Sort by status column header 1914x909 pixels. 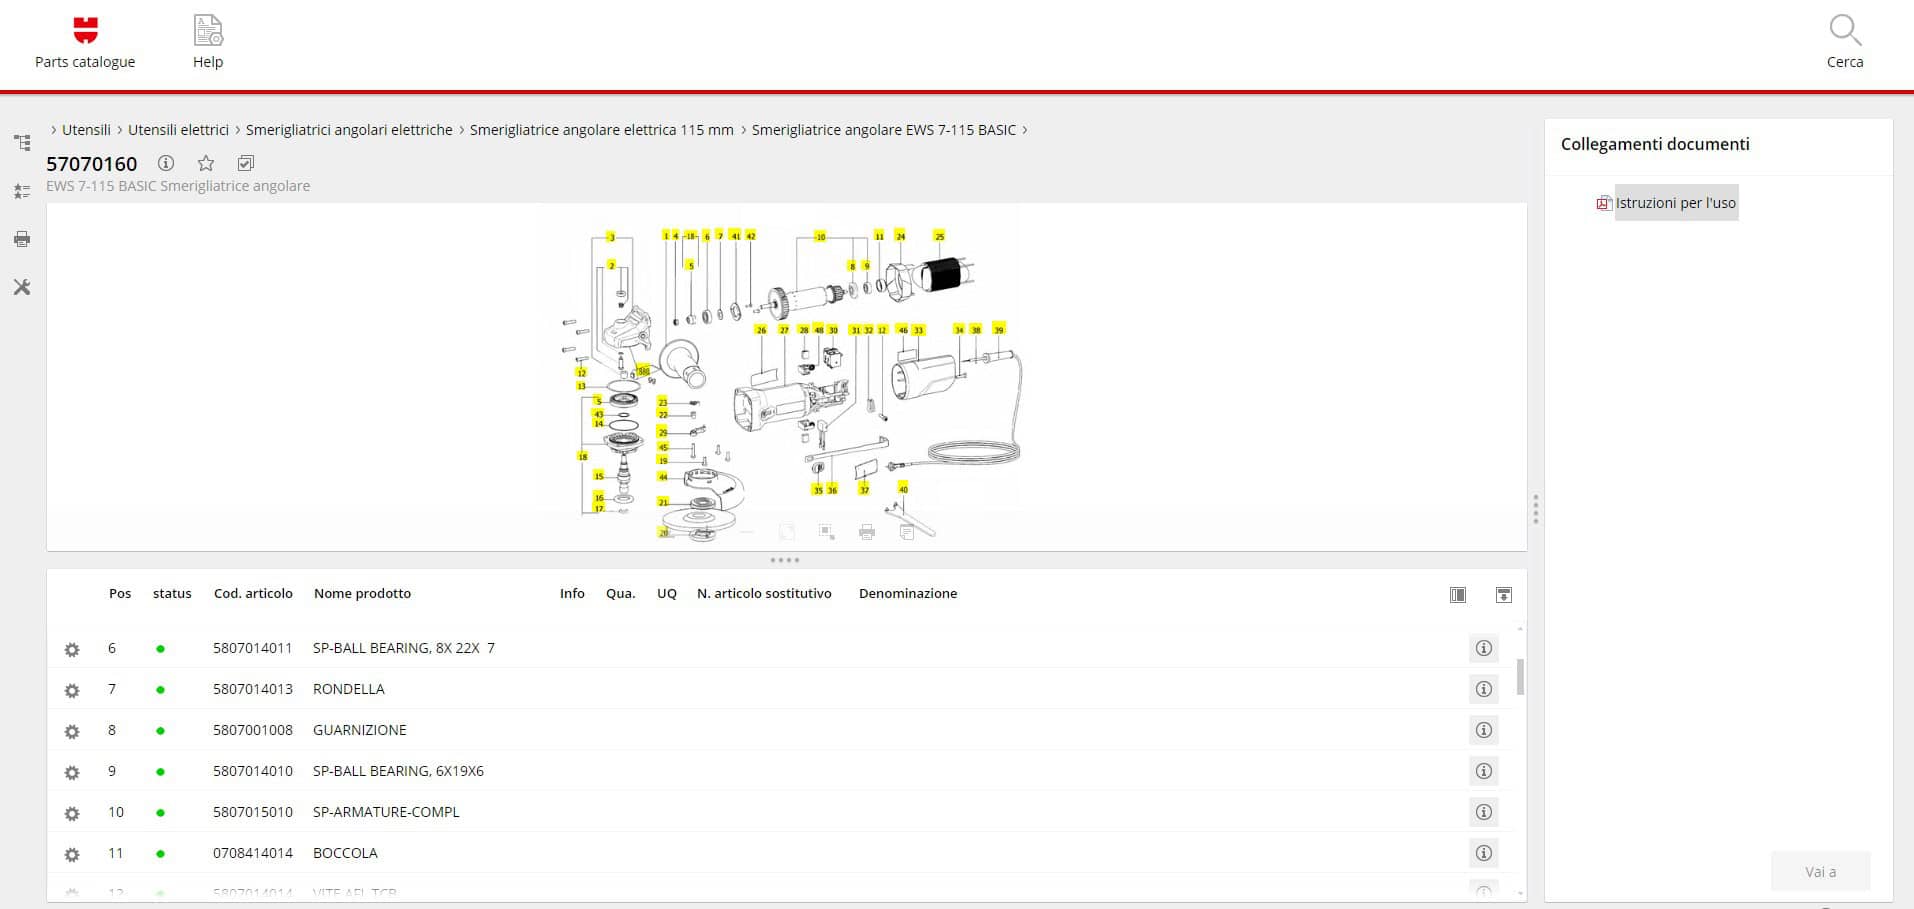pyautogui.click(x=172, y=594)
